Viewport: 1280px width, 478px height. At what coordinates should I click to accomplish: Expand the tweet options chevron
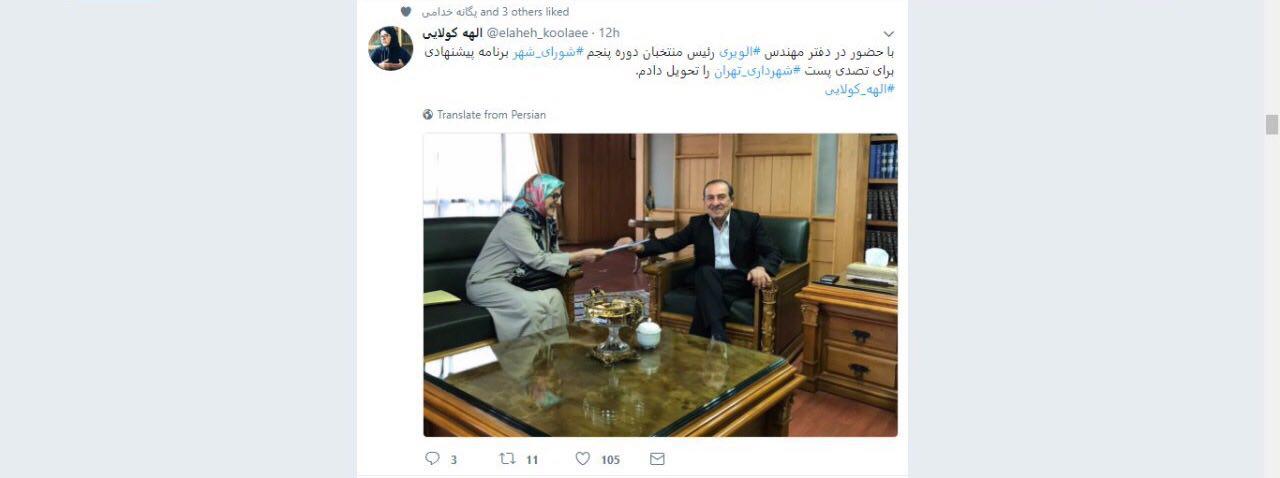click(x=888, y=34)
